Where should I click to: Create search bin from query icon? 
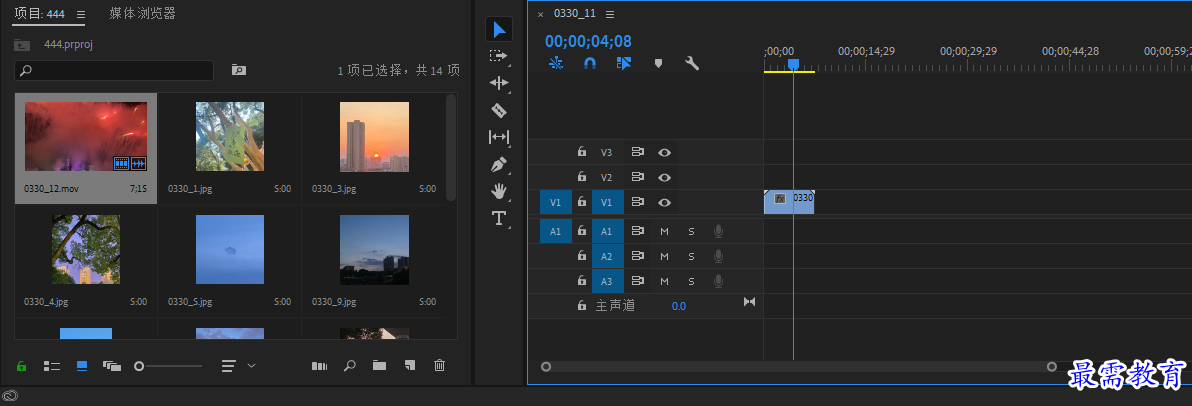point(239,69)
